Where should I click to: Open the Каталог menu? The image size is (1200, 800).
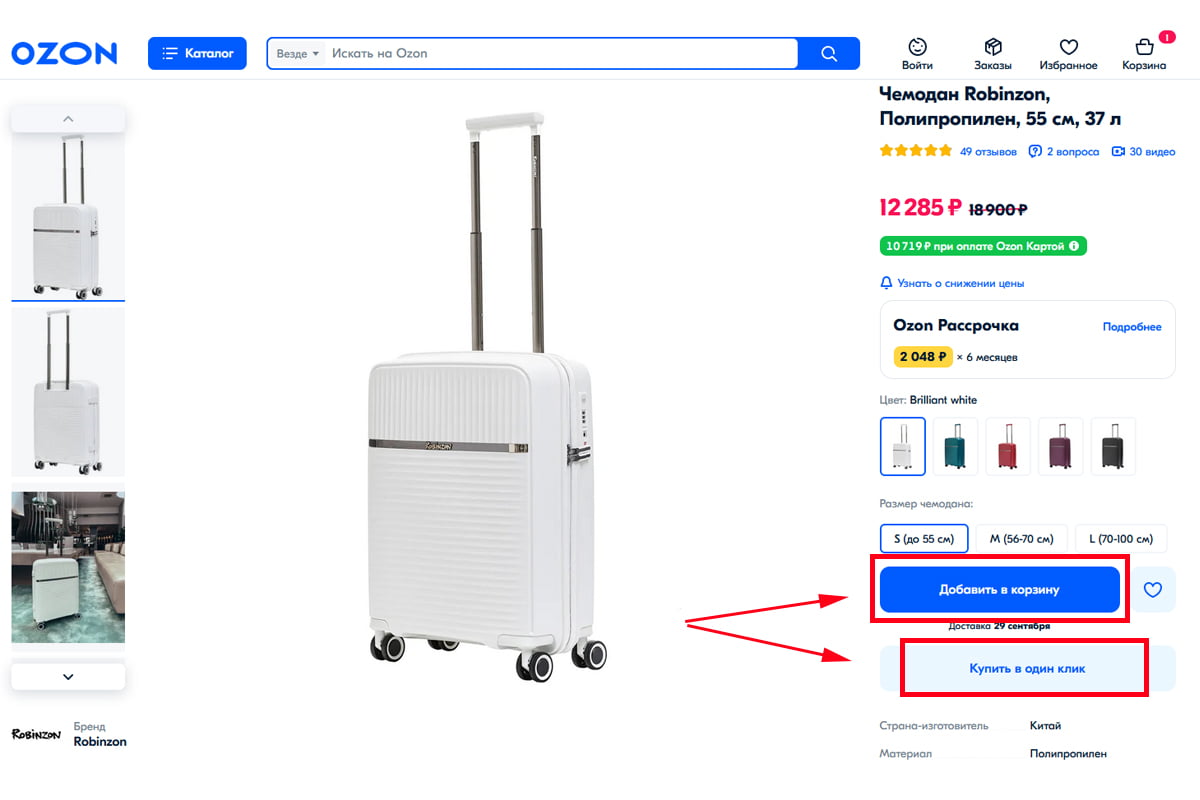pos(197,53)
